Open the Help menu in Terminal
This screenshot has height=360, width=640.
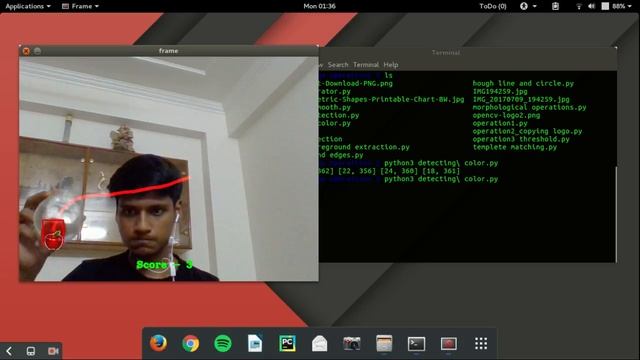pyautogui.click(x=391, y=64)
